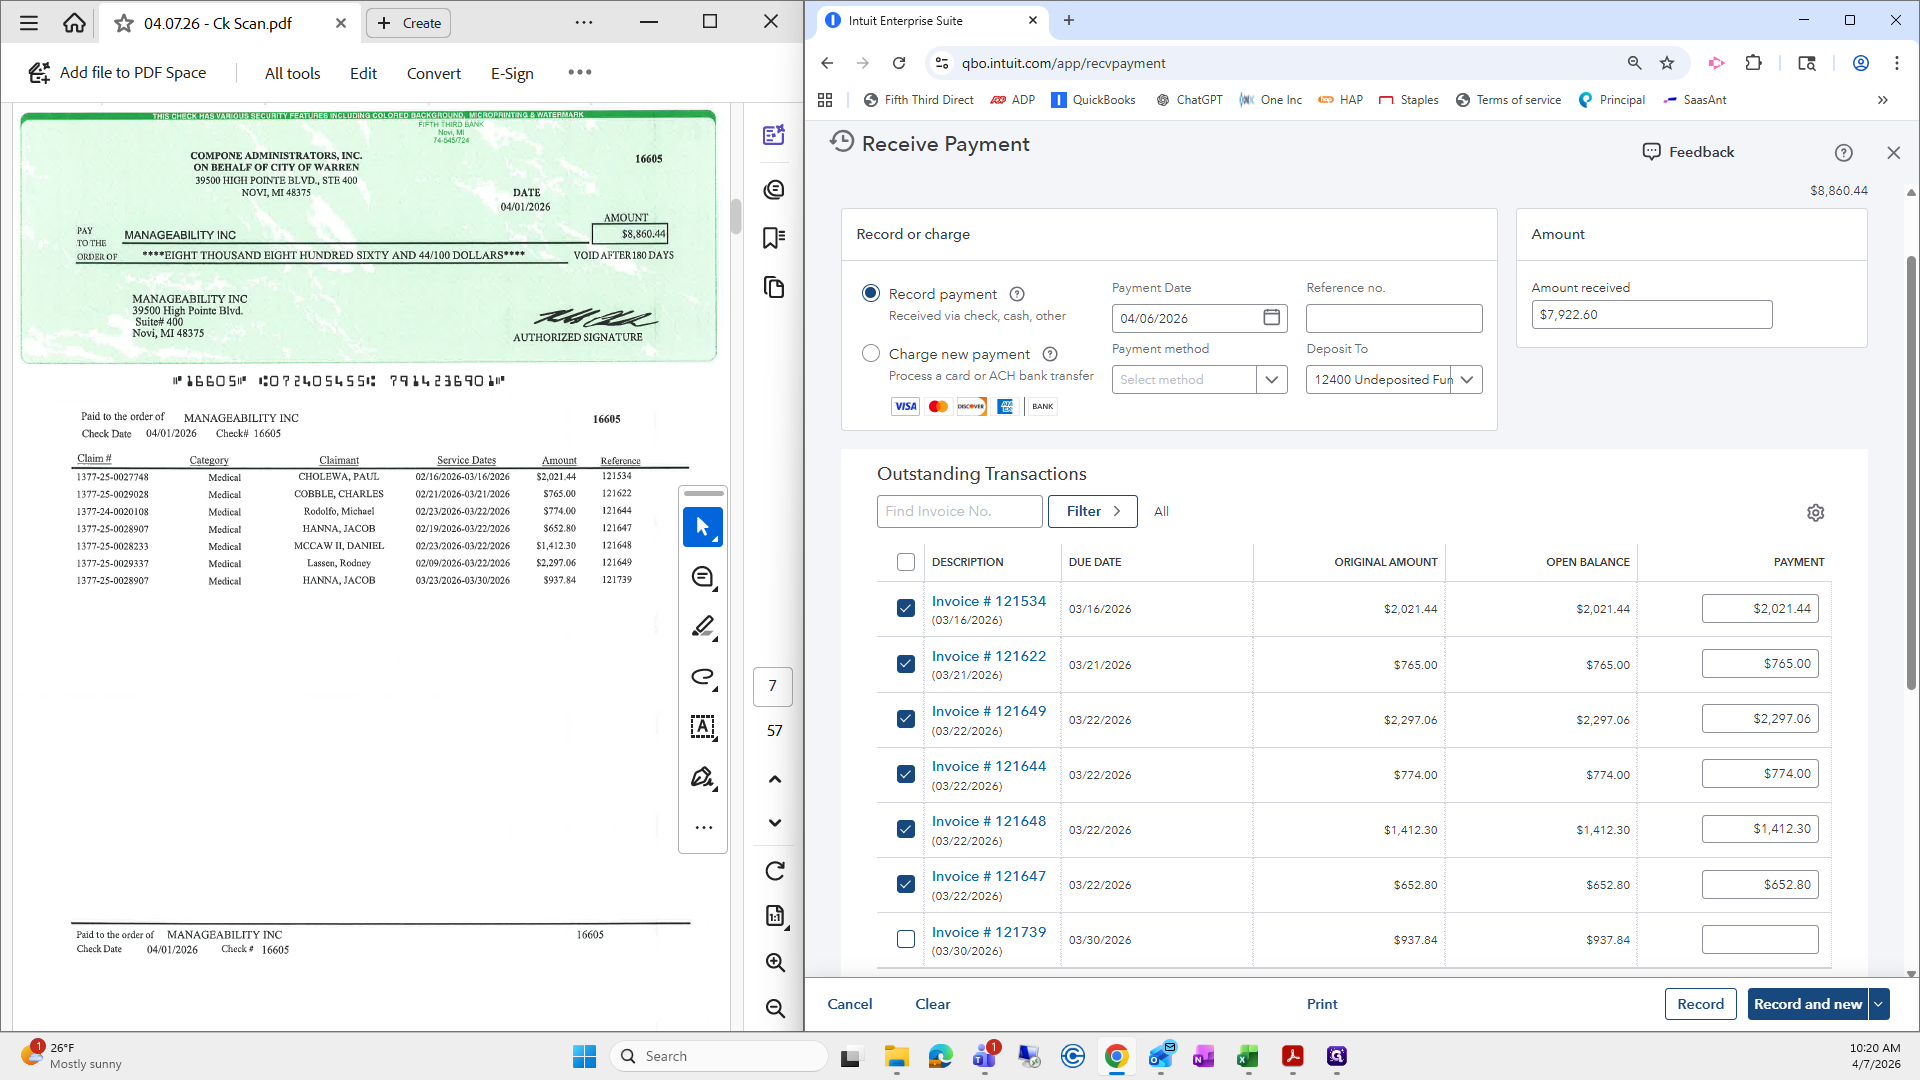This screenshot has width=1920, height=1080.
Task: Select the Charge new payment option
Action: [x=871, y=353]
